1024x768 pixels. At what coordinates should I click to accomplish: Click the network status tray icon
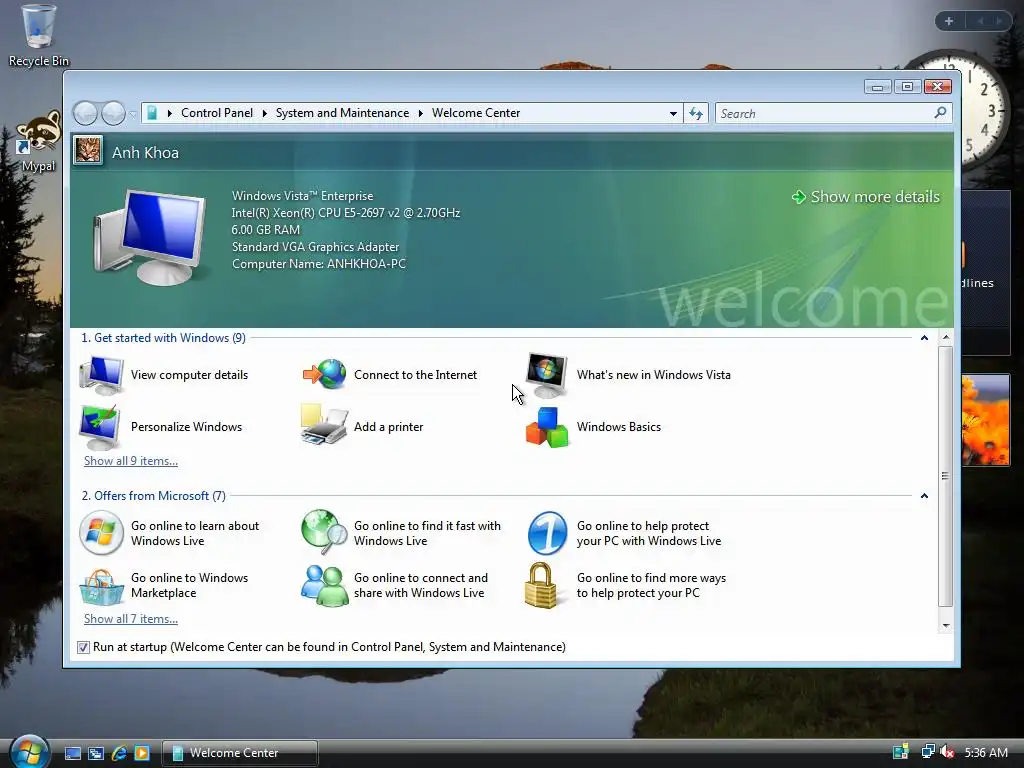pyautogui.click(x=927, y=752)
